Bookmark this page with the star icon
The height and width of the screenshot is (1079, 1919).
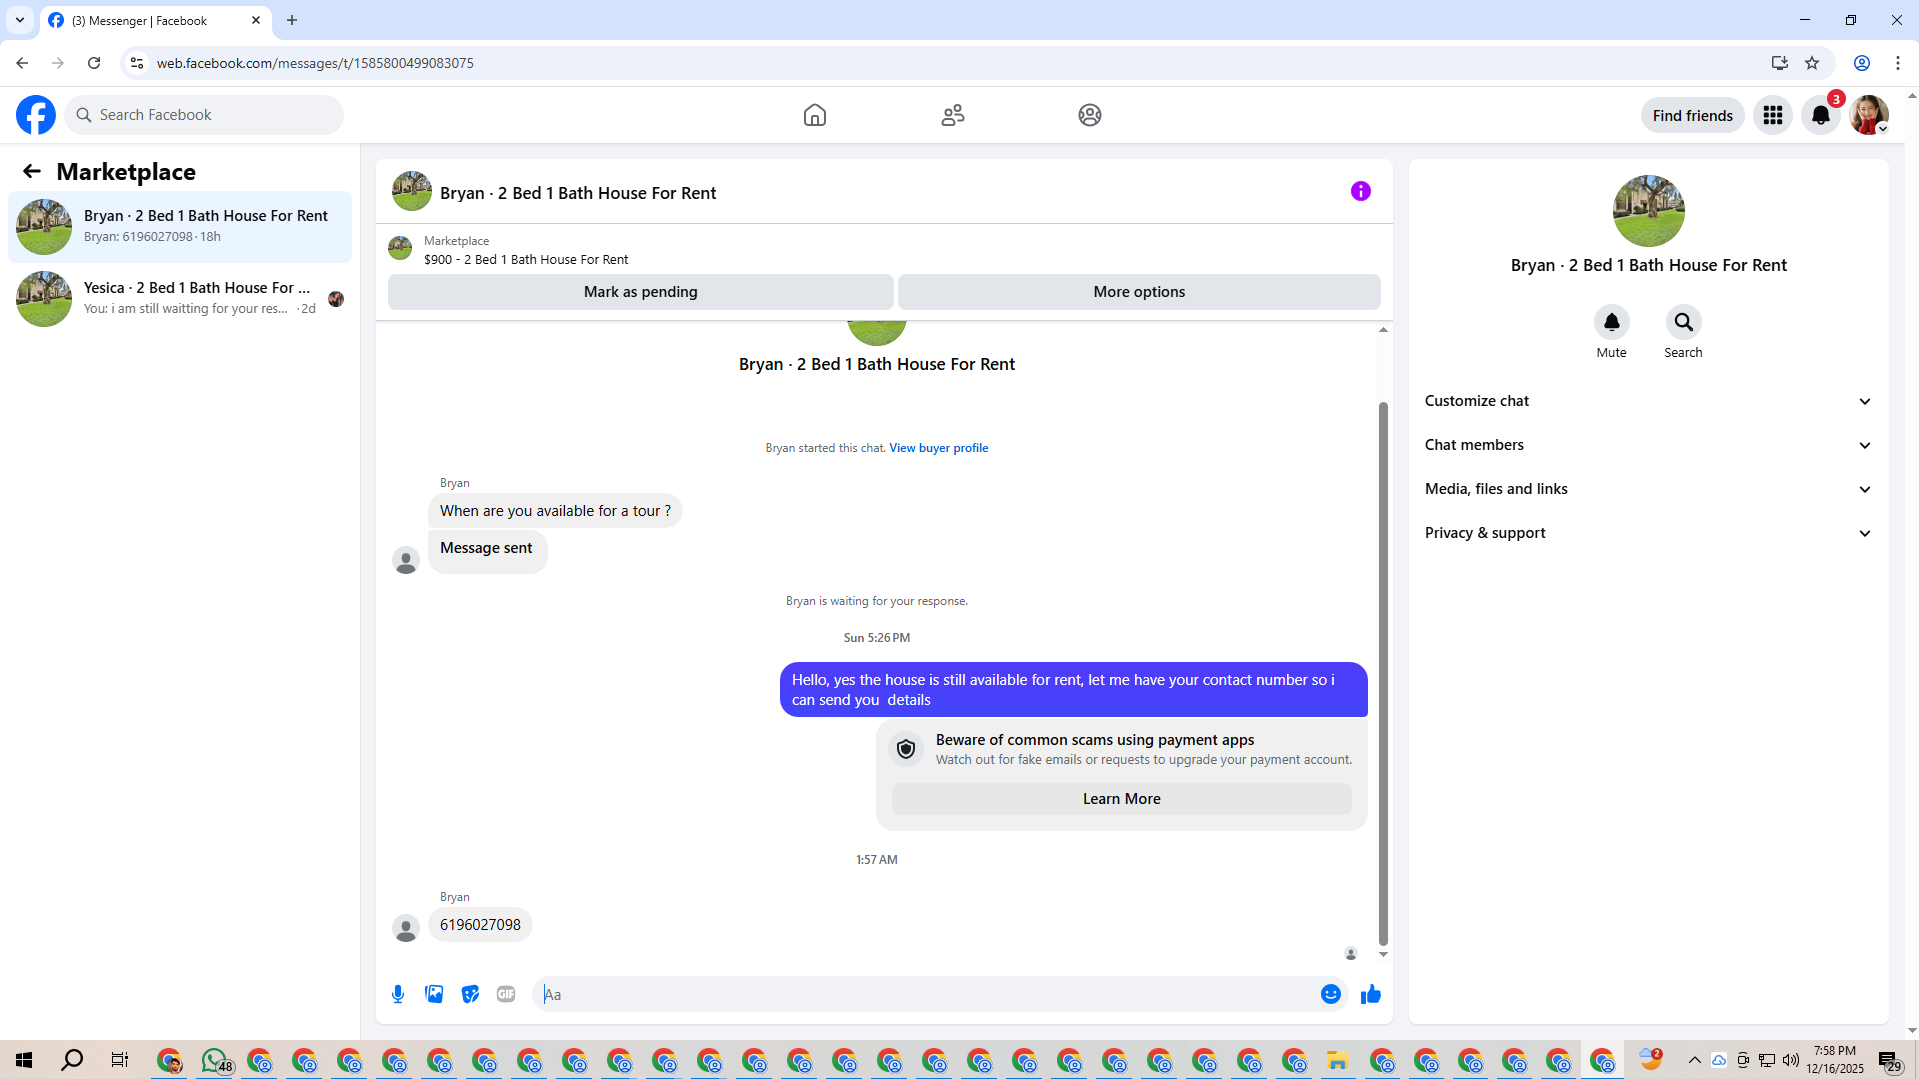pyautogui.click(x=1812, y=63)
